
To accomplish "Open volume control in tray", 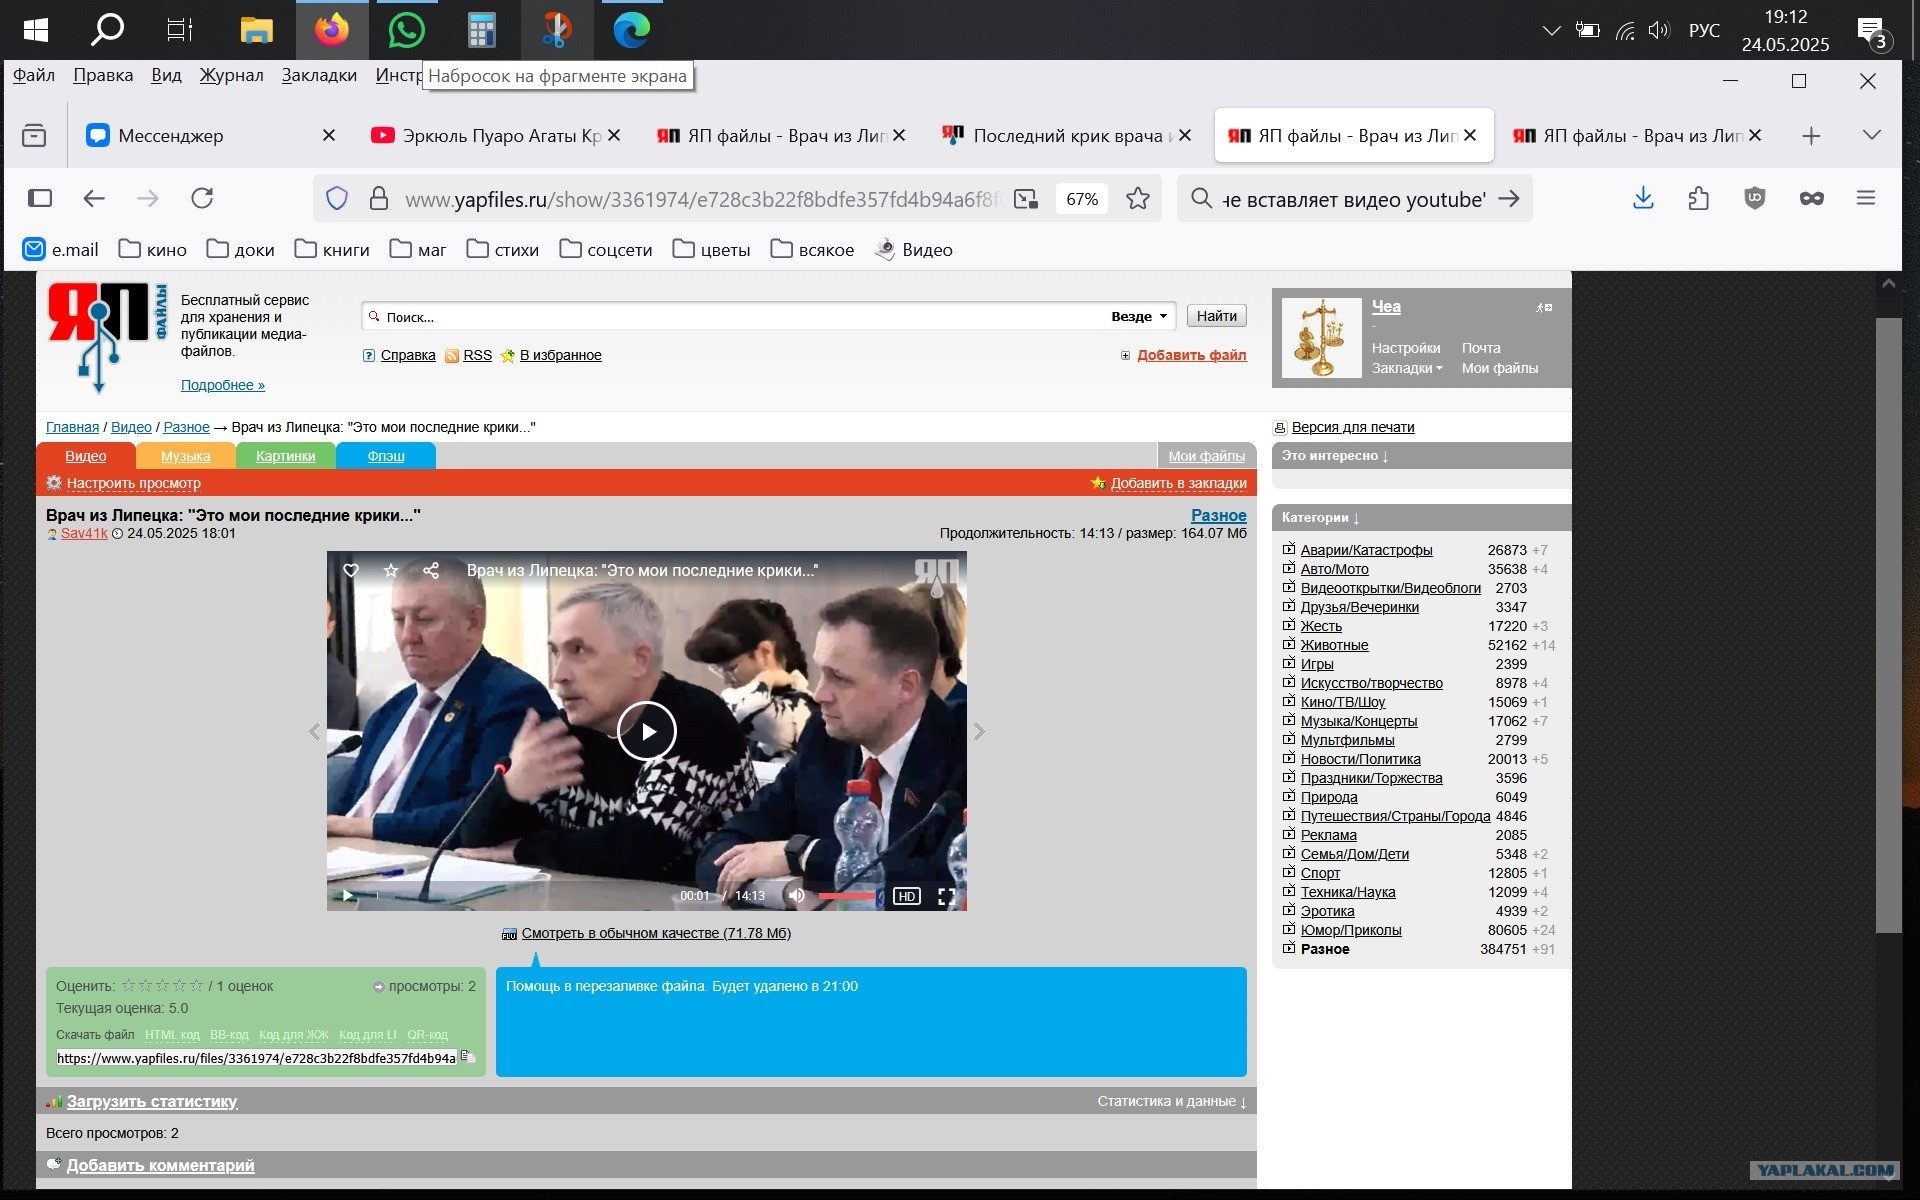I will 1659,30.
